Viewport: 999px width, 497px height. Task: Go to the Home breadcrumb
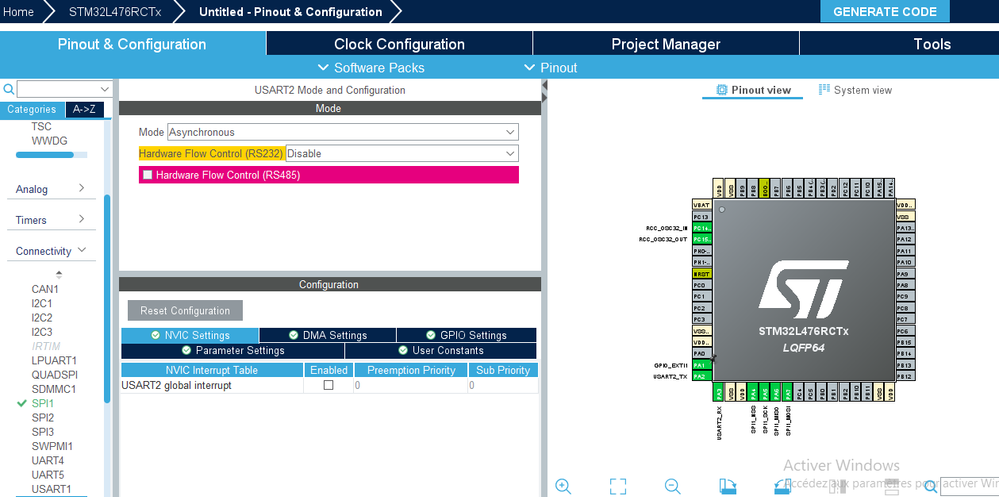coord(19,11)
